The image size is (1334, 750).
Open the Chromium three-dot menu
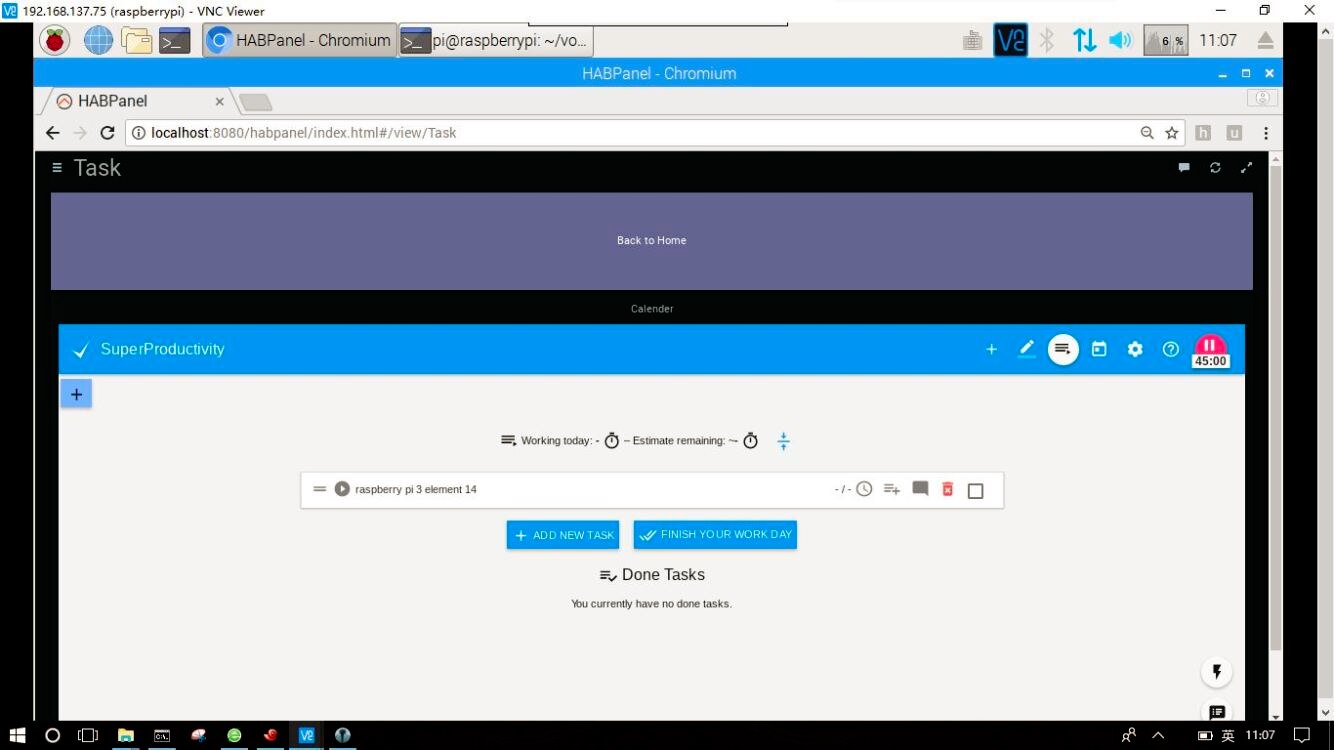pyautogui.click(x=1266, y=133)
